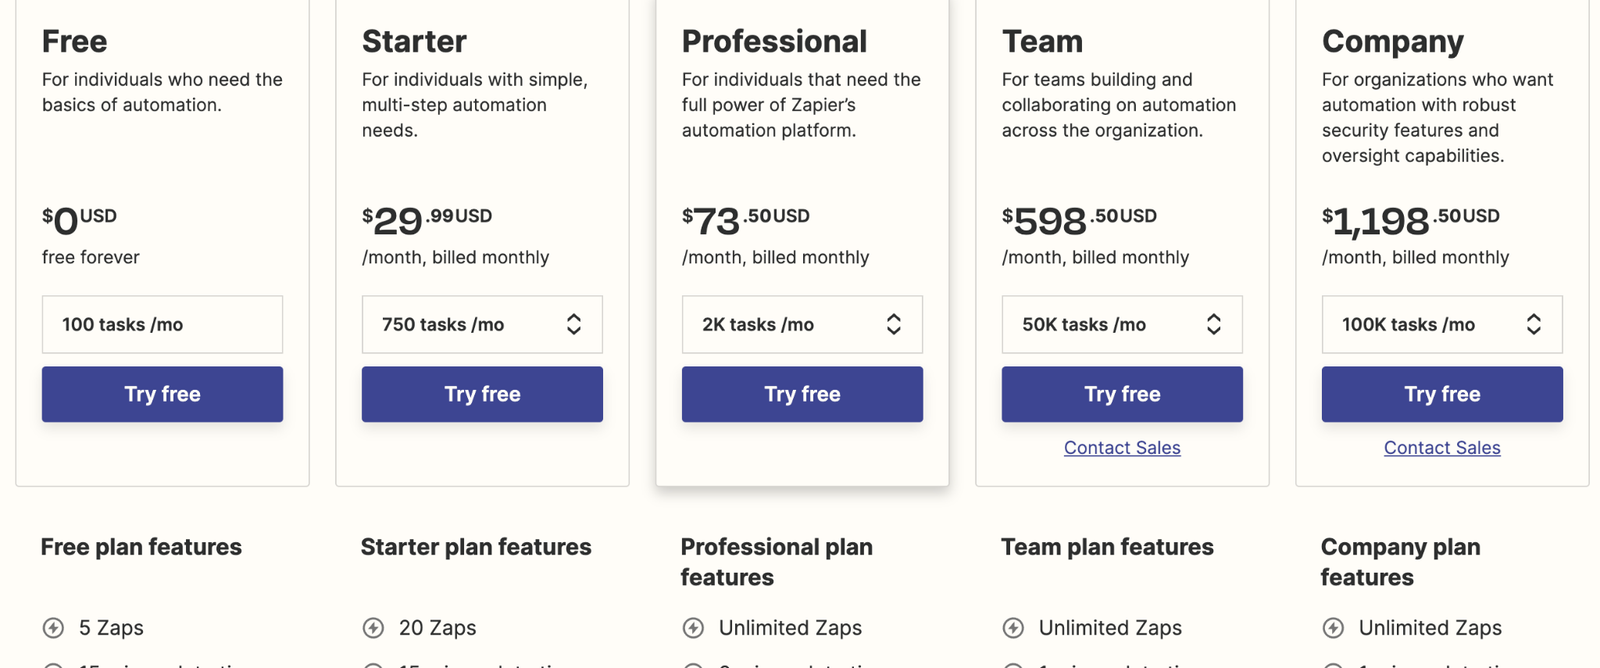Click the "$73.50 USD" Professional price
This screenshot has height=668, width=1600.
click(746, 220)
